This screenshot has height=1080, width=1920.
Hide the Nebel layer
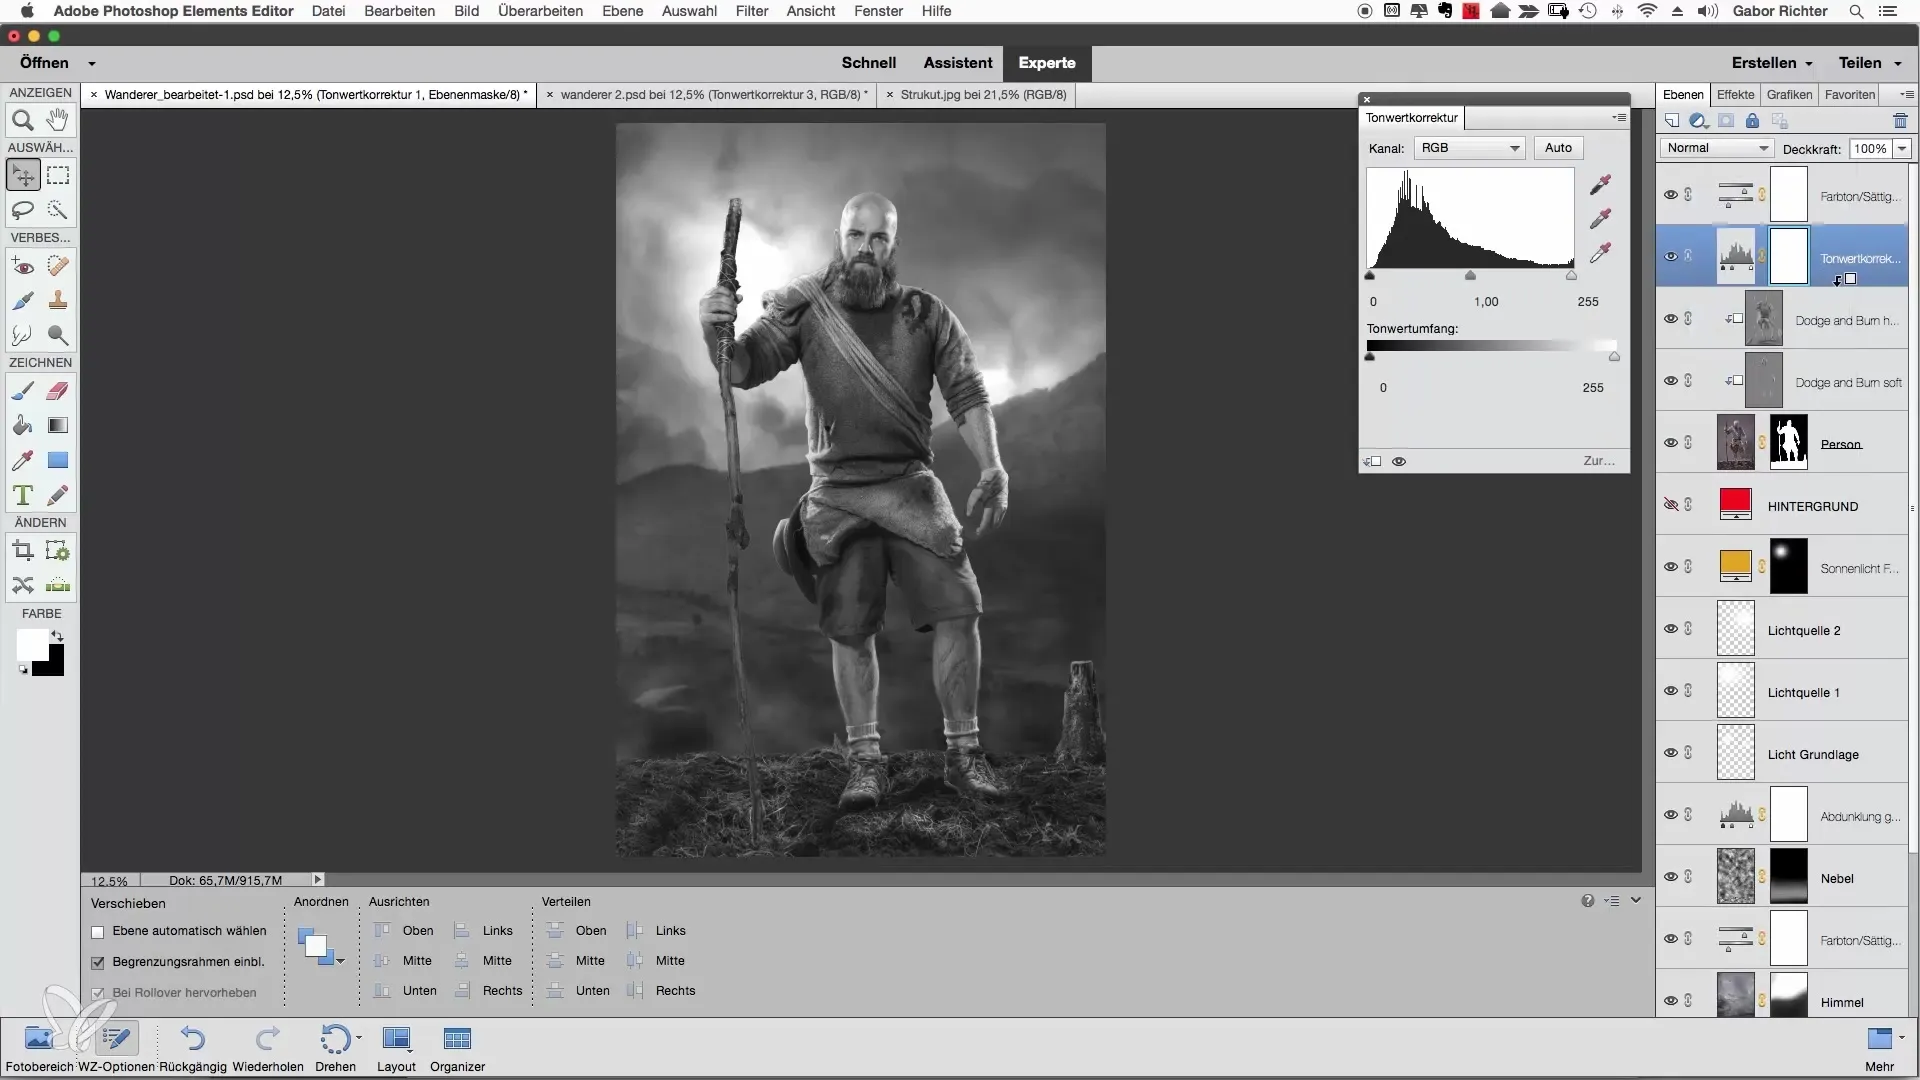coord(1670,877)
